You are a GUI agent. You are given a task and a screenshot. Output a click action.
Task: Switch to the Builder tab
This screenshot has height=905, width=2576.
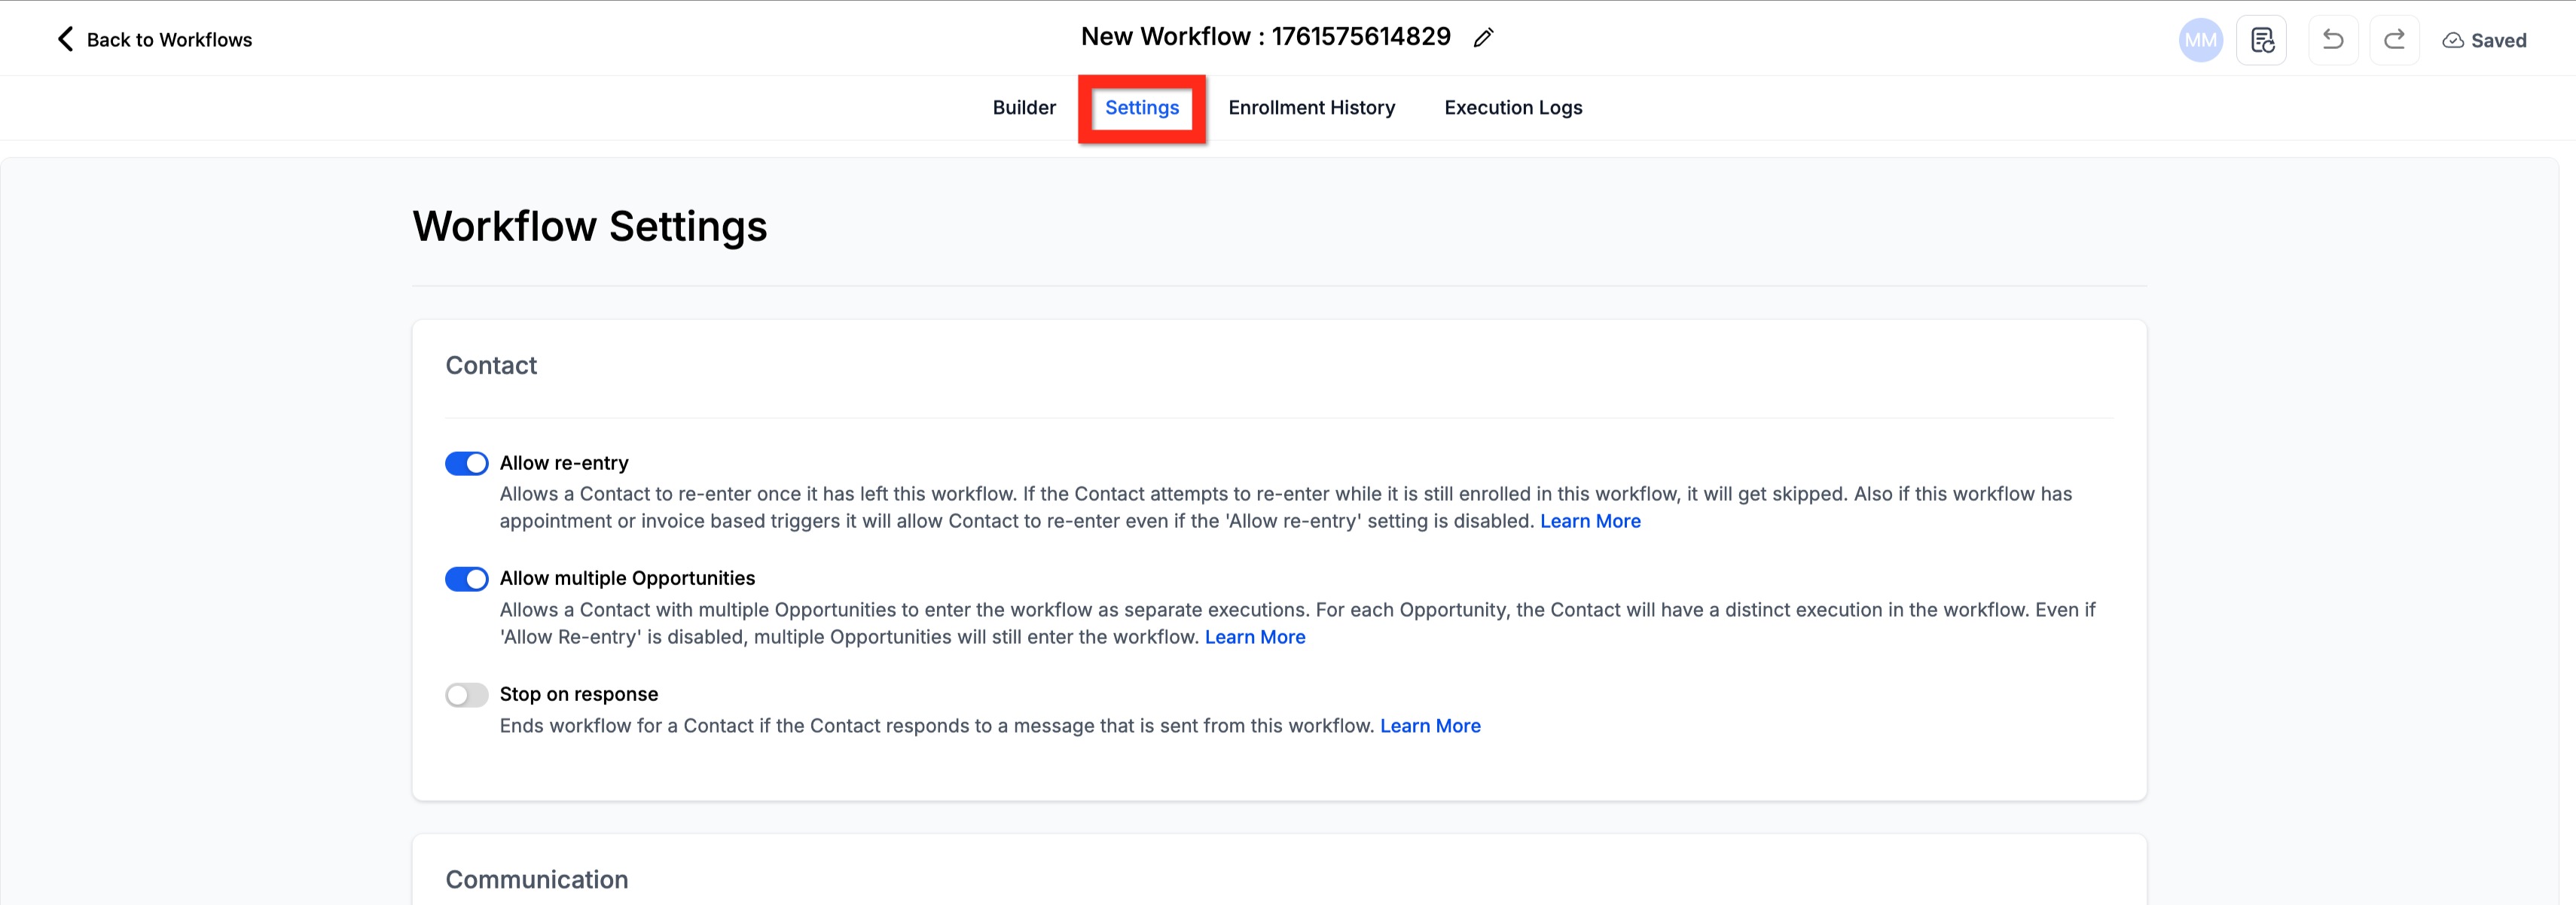coord(1024,108)
